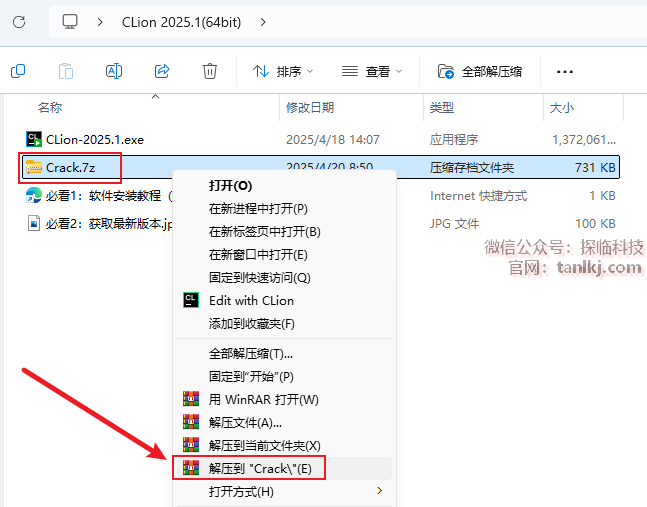Image resolution: width=647 pixels, height=507 pixels.
Task: Click the 731 KB size cell
Action: click(595, 167)
